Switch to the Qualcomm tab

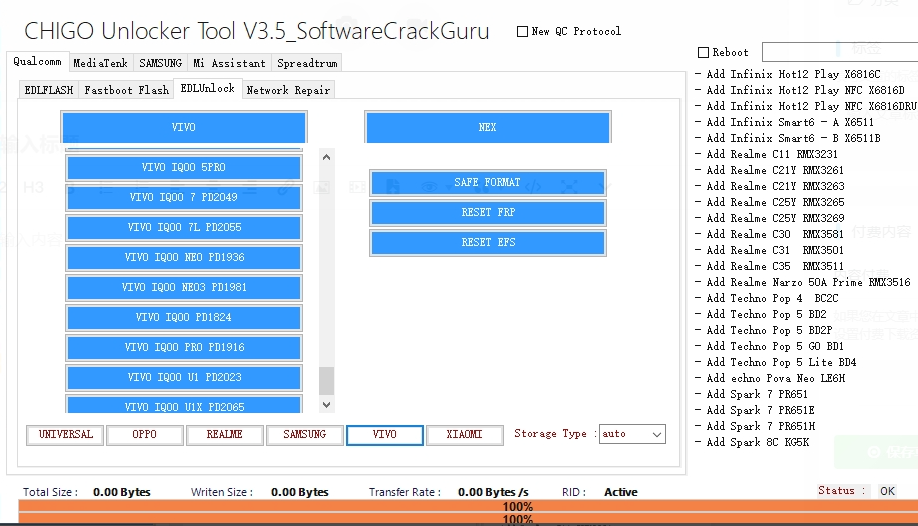click(37, 62)
